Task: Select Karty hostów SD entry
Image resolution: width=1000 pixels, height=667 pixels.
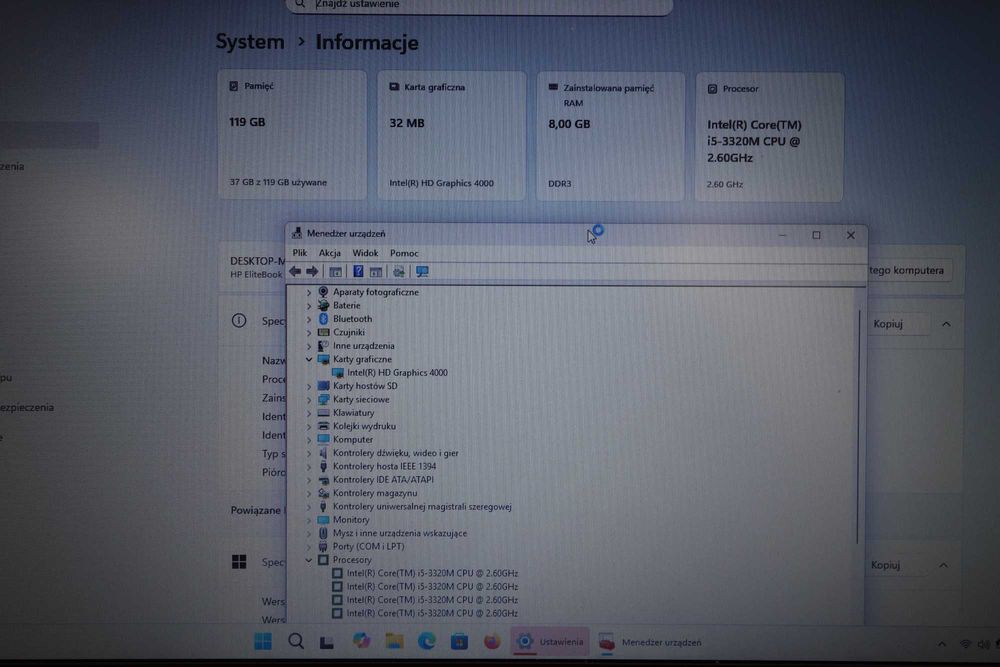Action: coord(365,386)
